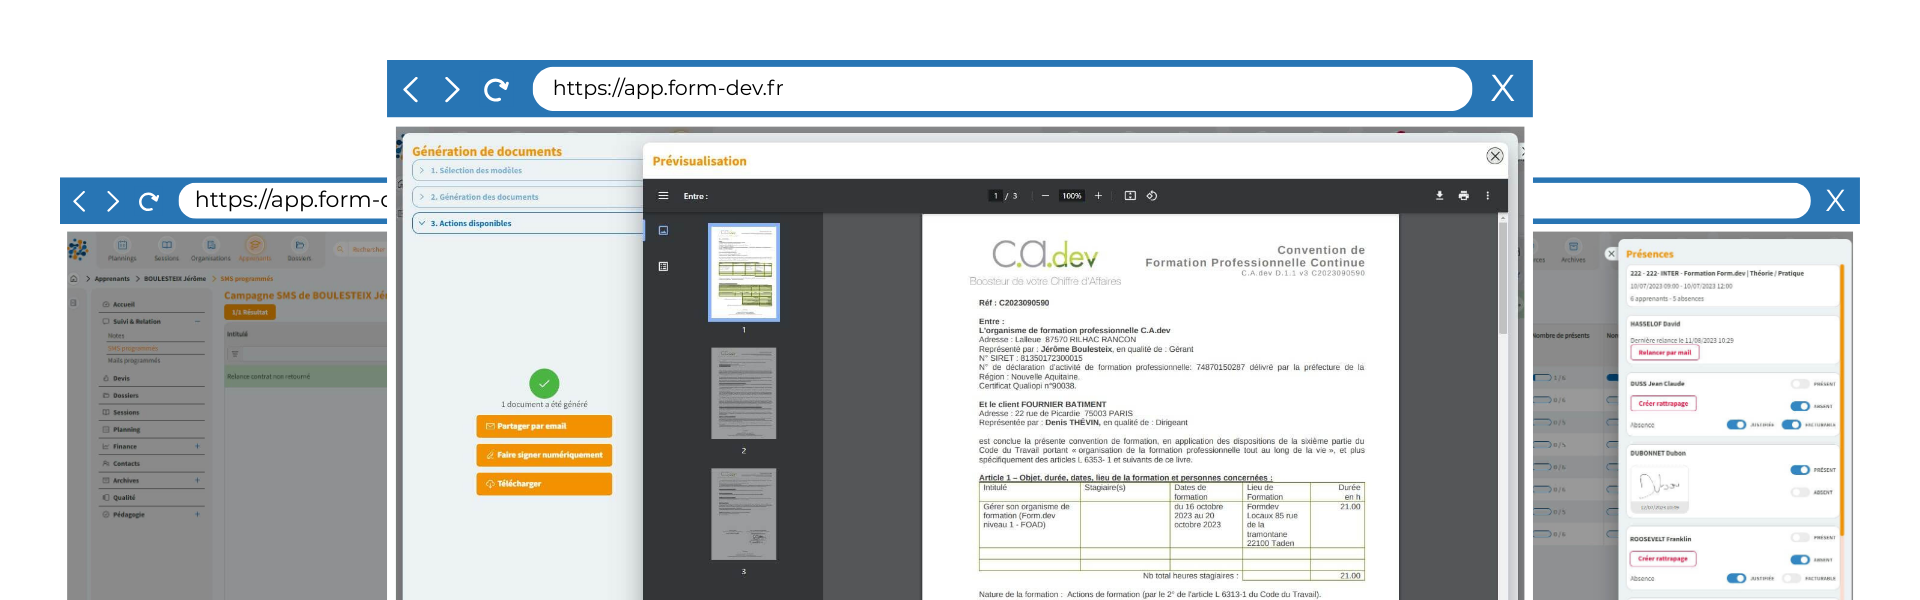Click the 'Faire signer numériquement' button
Screen dimensions: 1920x600
(x=543, y=455)
